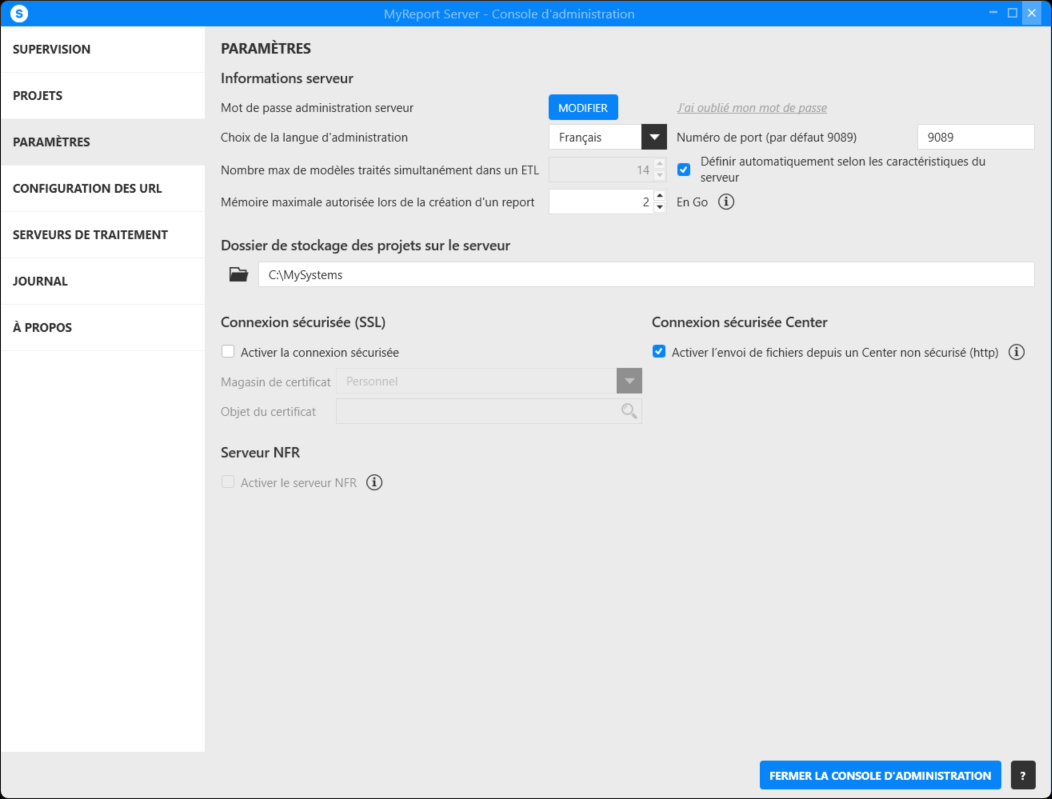Click the question mark help button
The image size is (1052, 799).
click(1022, 775)
